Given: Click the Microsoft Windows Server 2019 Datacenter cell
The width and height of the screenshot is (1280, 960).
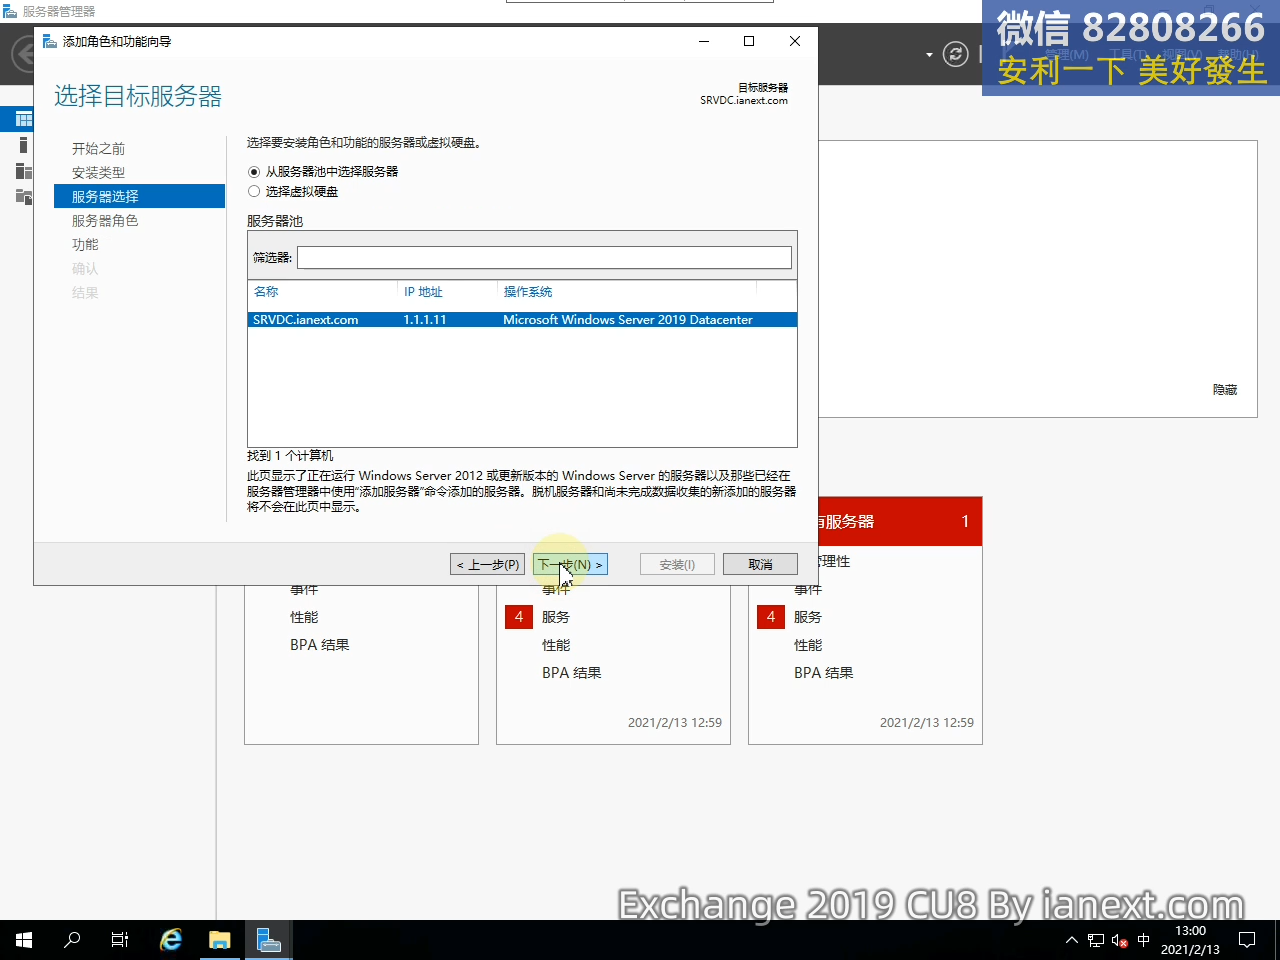Looking at the screenshot, I should tap(628, 320).
